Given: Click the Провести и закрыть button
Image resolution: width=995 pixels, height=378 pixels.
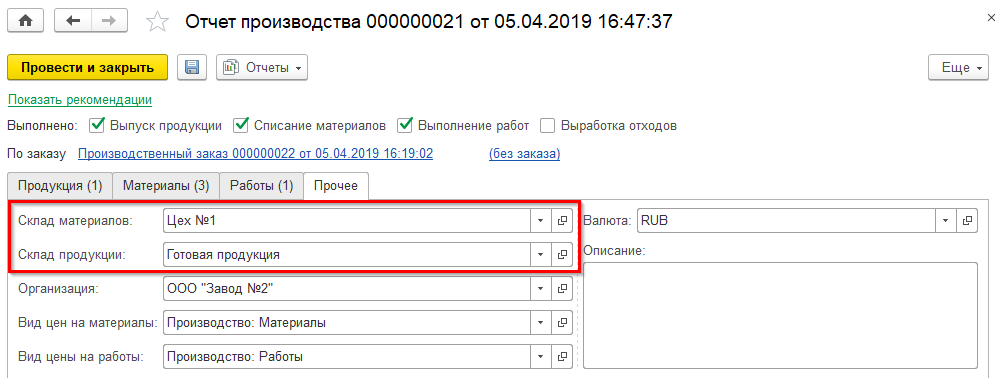Looking at the screenshot, I should coord(88,67).
